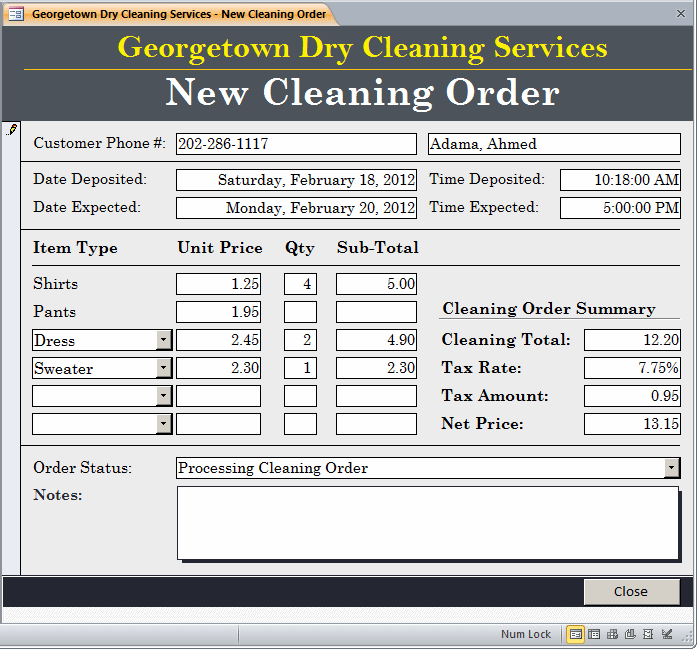The height and width of the screenshot is (651, 699).
Task: Click inside the Notes text box
Action: pyautogui.click(x=428, y=523)
